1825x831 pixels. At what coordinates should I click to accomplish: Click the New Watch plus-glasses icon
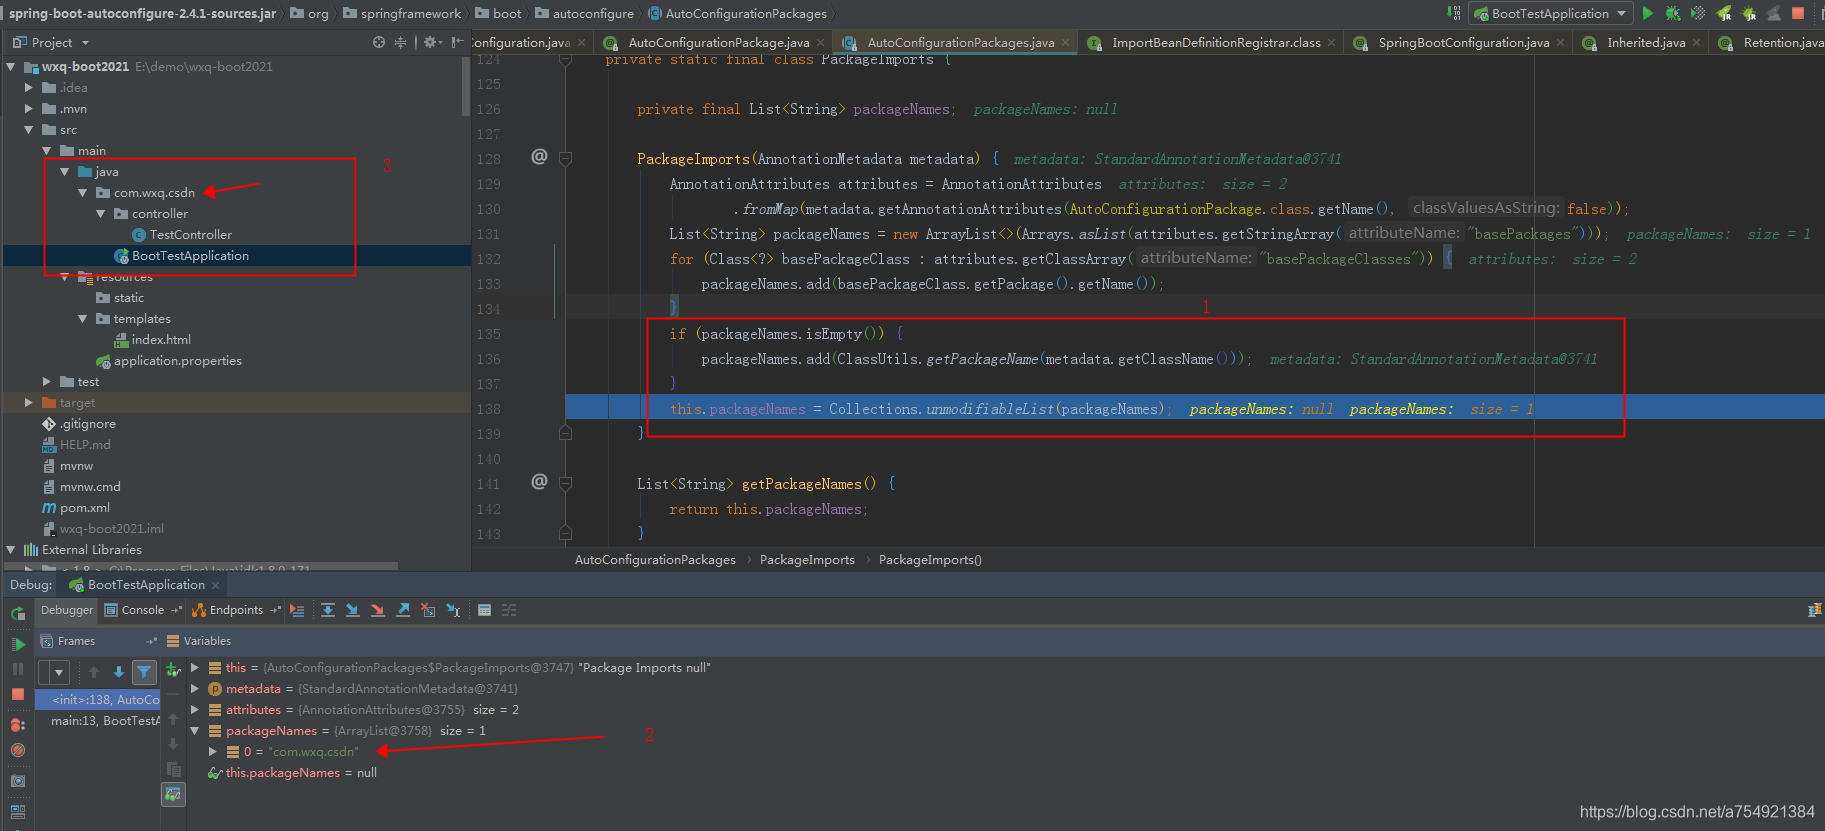pyautogui.click(x=173, y=669)
